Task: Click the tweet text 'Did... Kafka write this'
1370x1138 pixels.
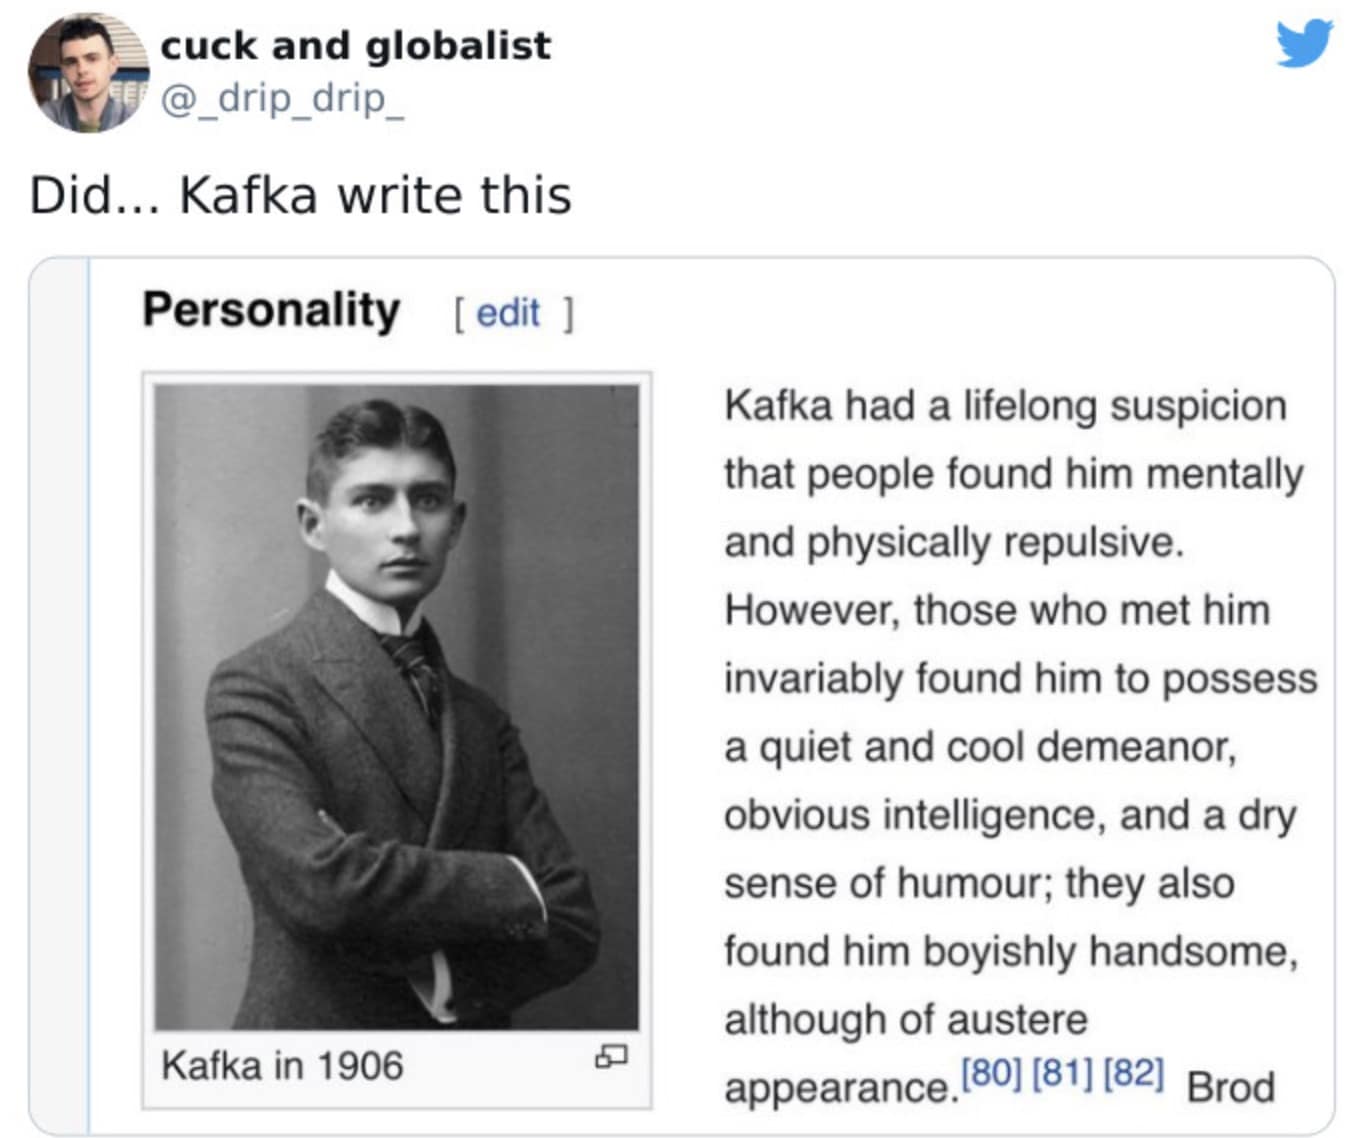Action: [x=300, y=195]
